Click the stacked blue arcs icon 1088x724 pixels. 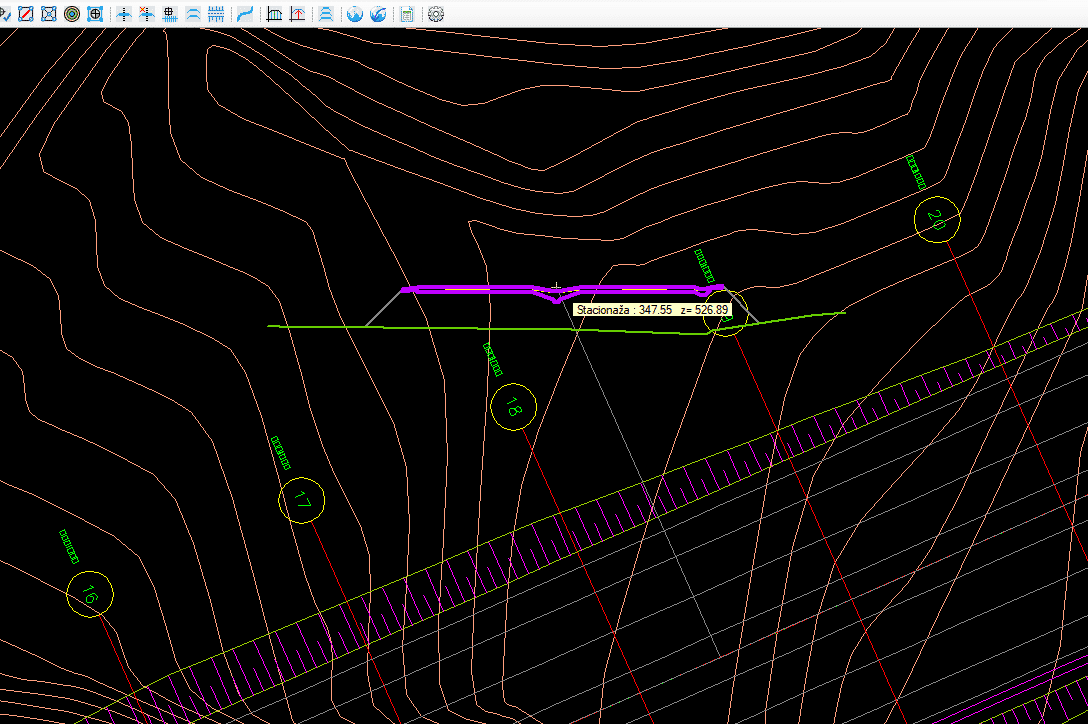click(x=326, y=14)
